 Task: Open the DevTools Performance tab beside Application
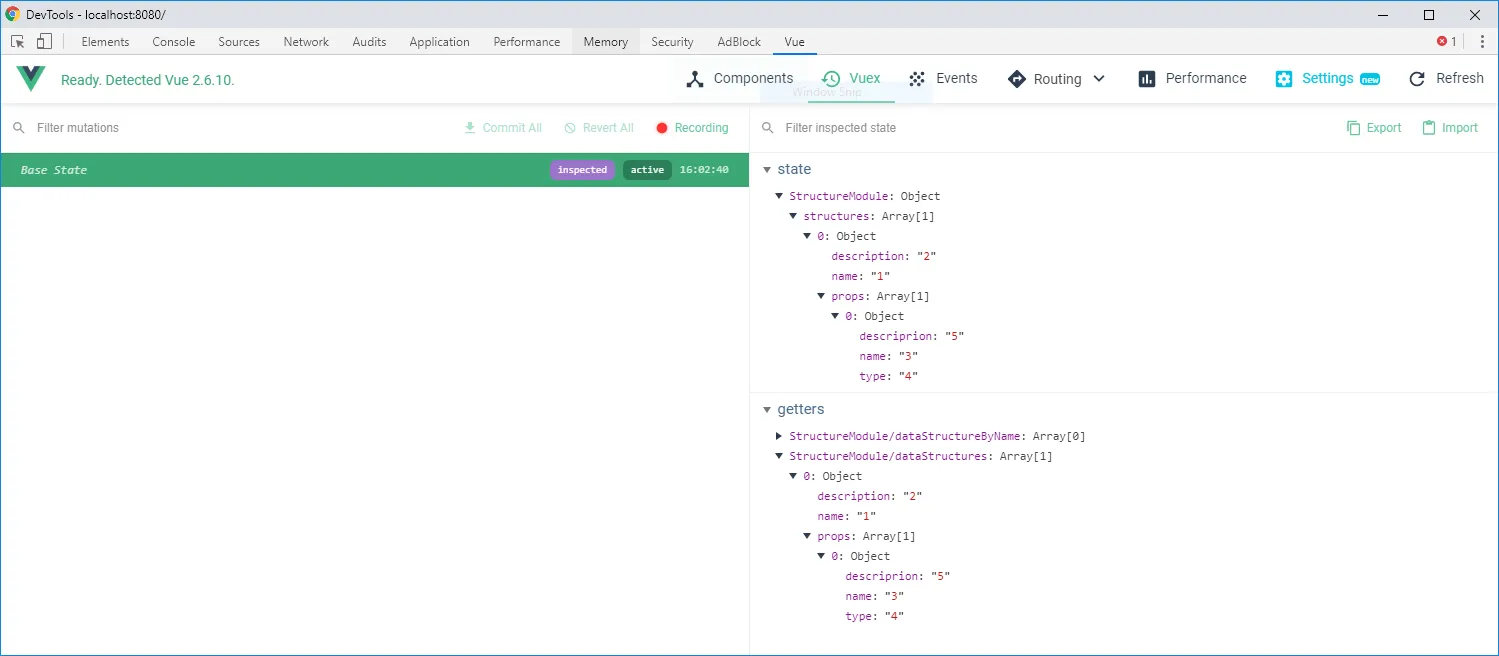pos(527,42)
